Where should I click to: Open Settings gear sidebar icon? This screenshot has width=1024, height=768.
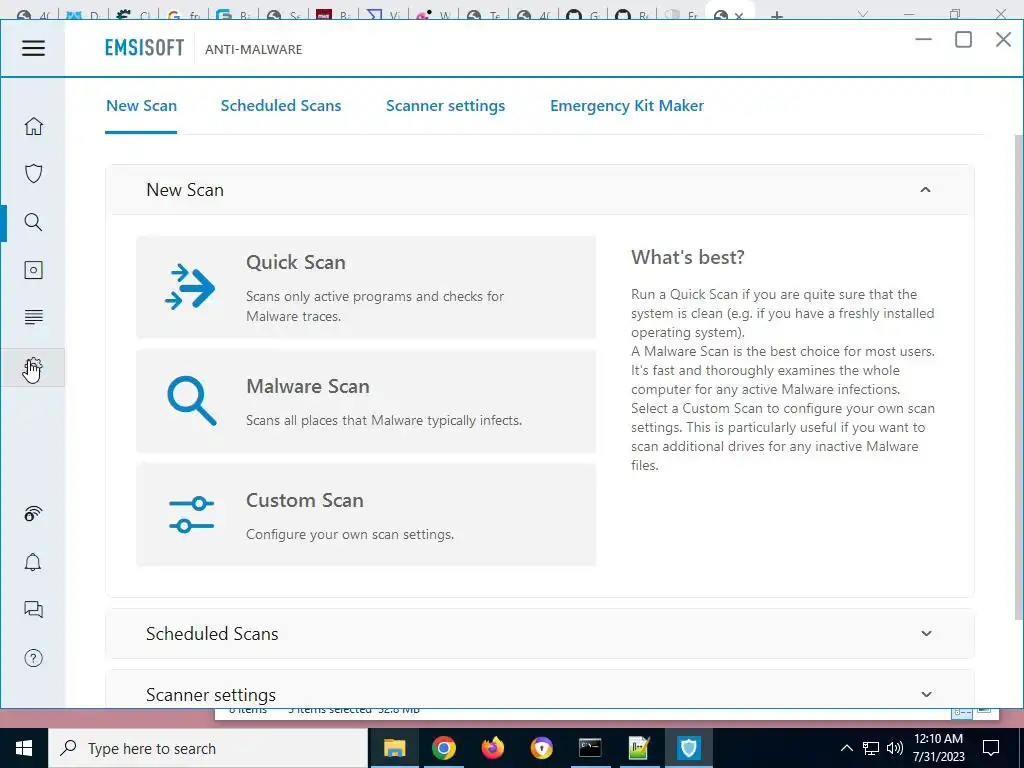[33, 368]
